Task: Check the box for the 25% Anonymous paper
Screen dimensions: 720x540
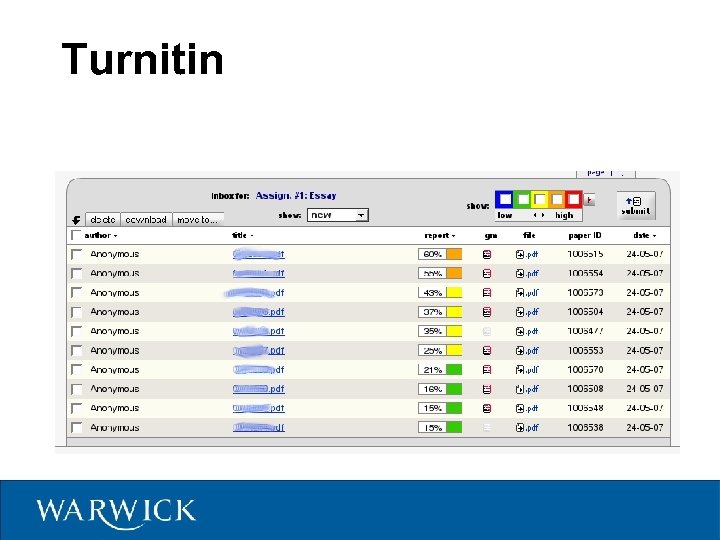Action: pos(76,350)
